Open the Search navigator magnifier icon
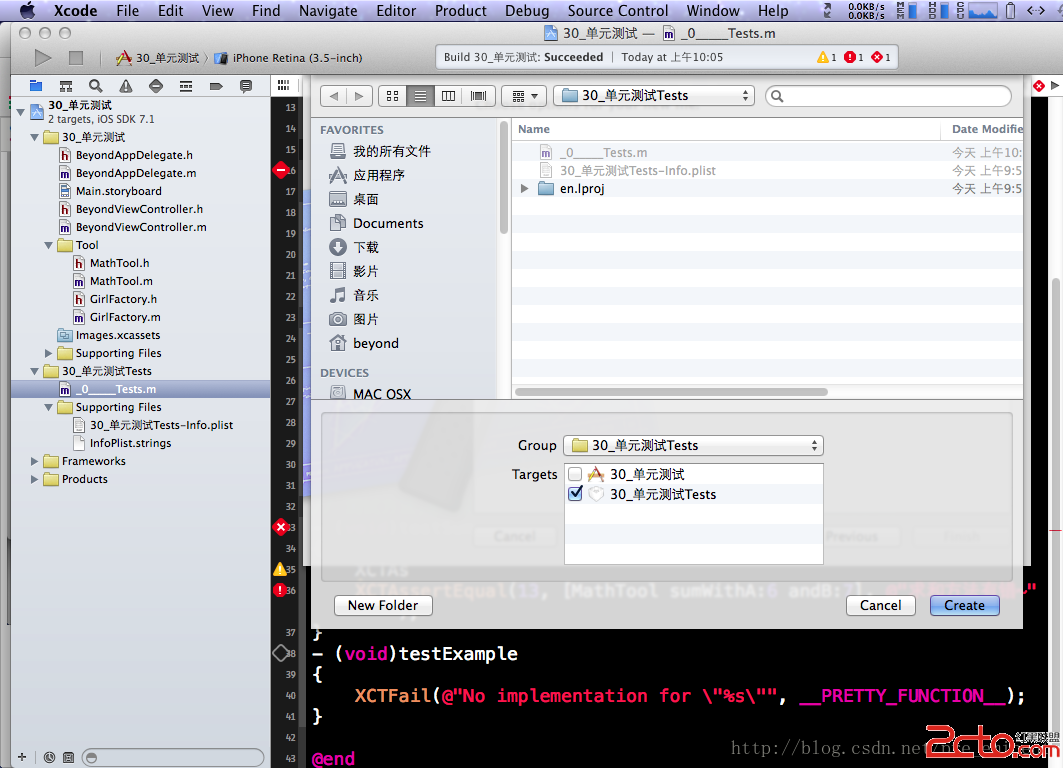The height and width of the screenshot is (768, 1063). pyautogui.click(x=95, y=86)
